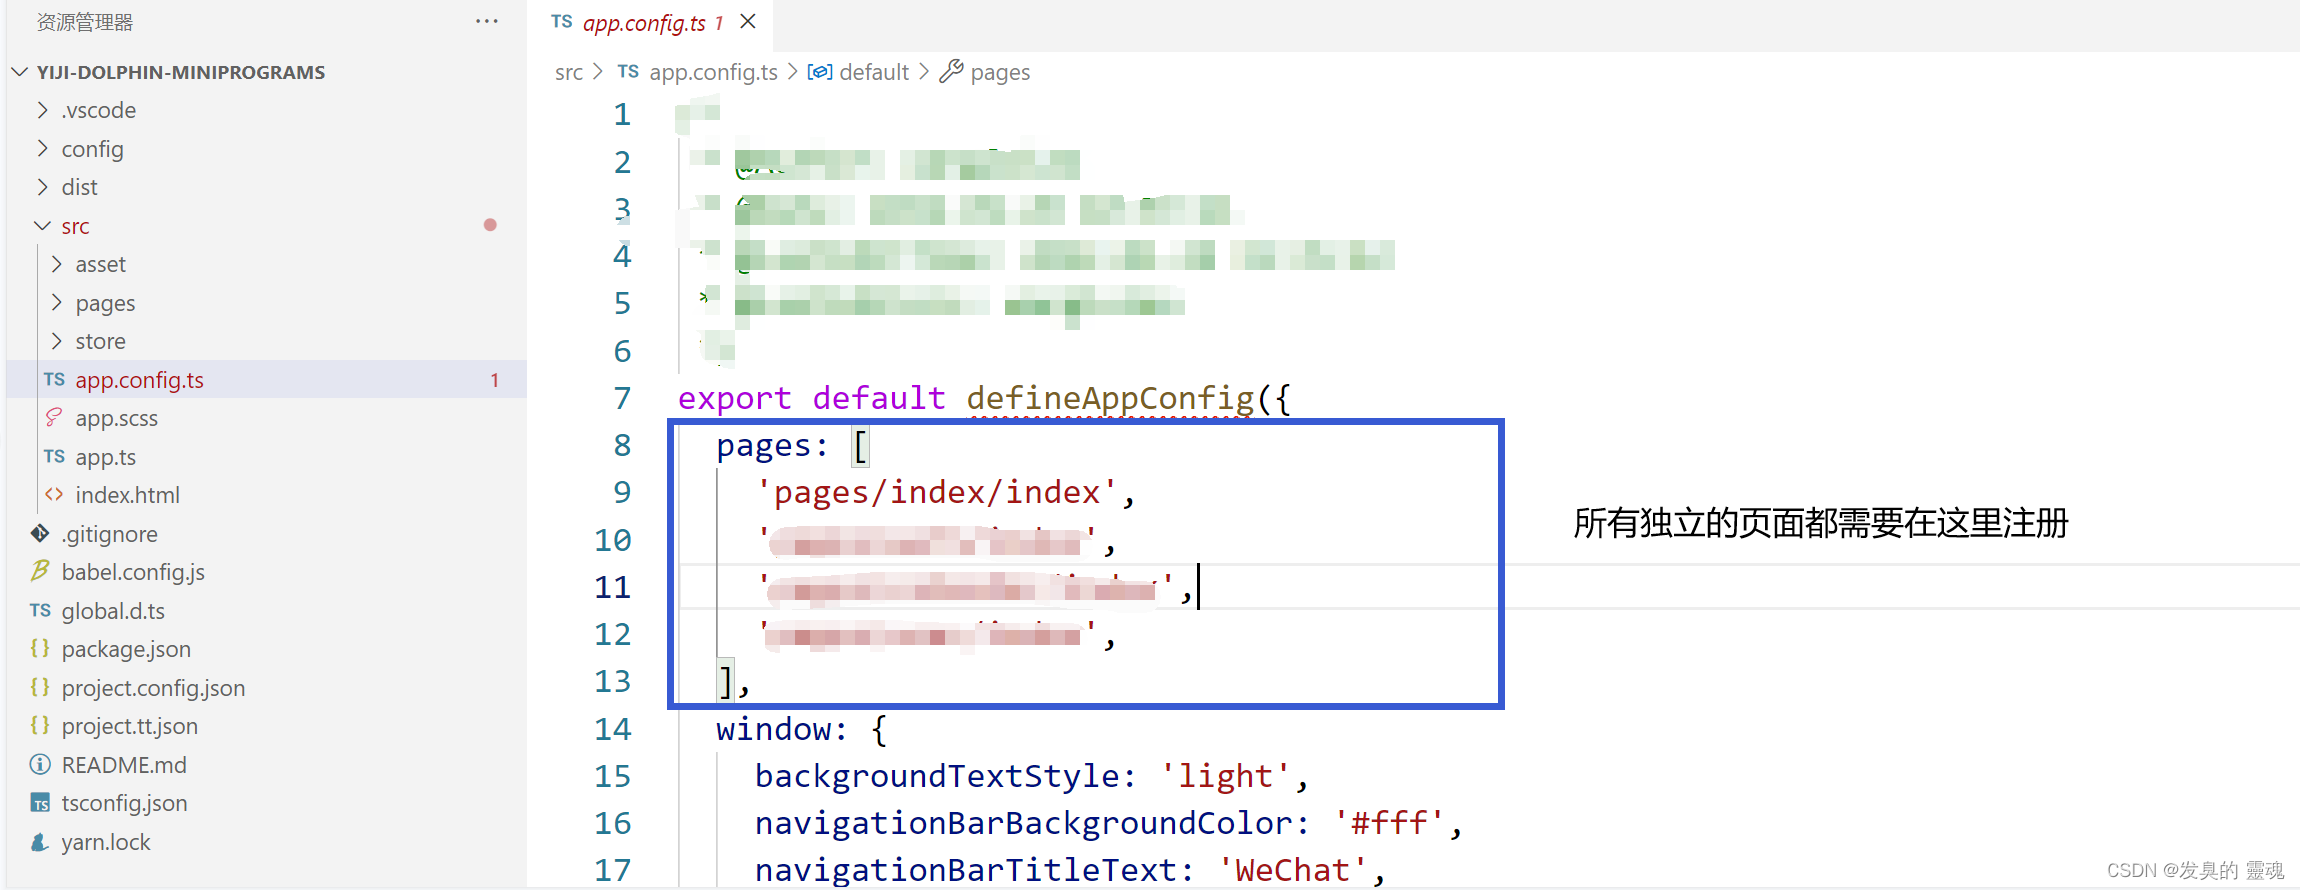Viewport: 2300px width, 890px height.
Task: Expand the pages folder inside src
Action: [x=56, y=303]
